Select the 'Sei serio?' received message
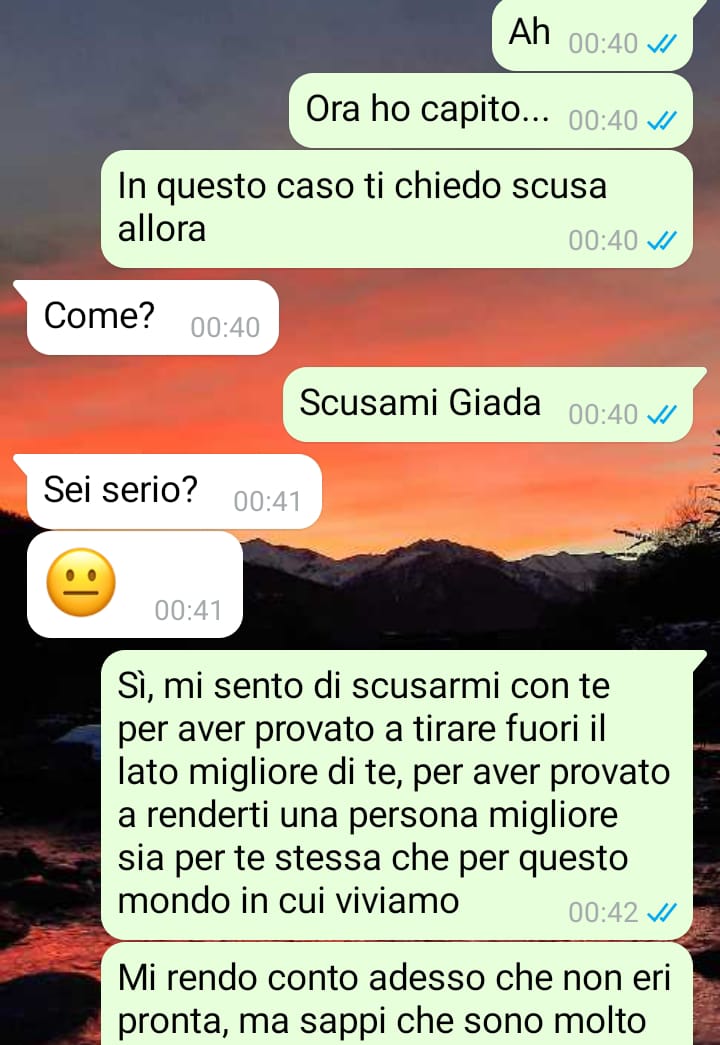Image resolution: width=720 pixels, height=1045 pixels. [174, 491]
